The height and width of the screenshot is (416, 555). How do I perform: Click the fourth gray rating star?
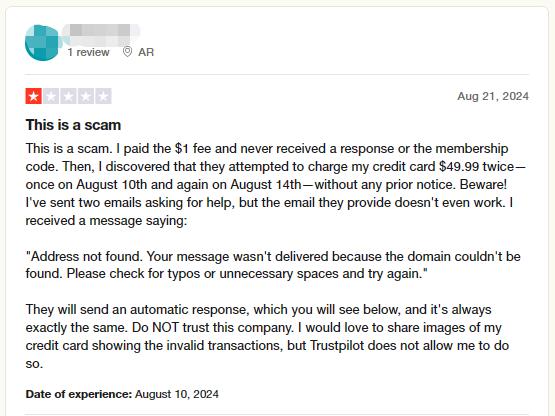[x=86, y=96]
